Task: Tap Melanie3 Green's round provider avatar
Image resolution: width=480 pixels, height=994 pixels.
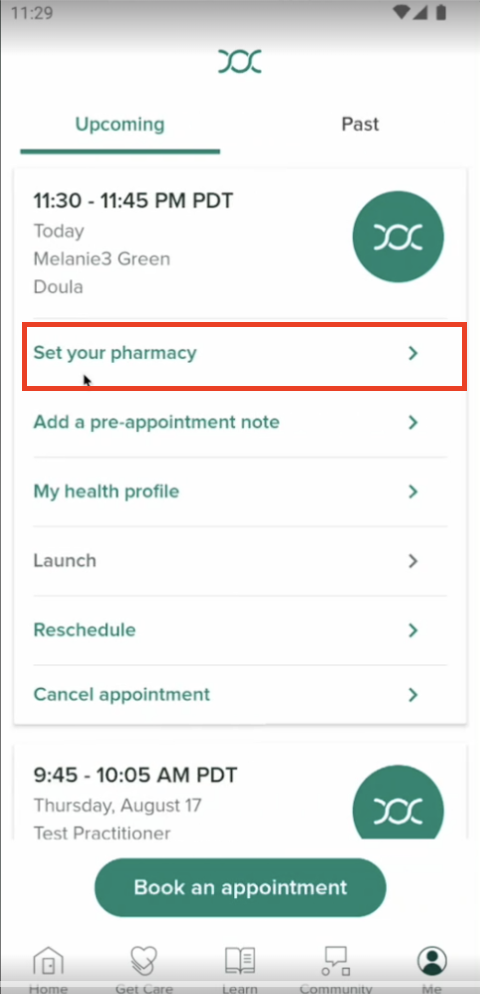Action: pyautogui.click(x=398, y=236)
